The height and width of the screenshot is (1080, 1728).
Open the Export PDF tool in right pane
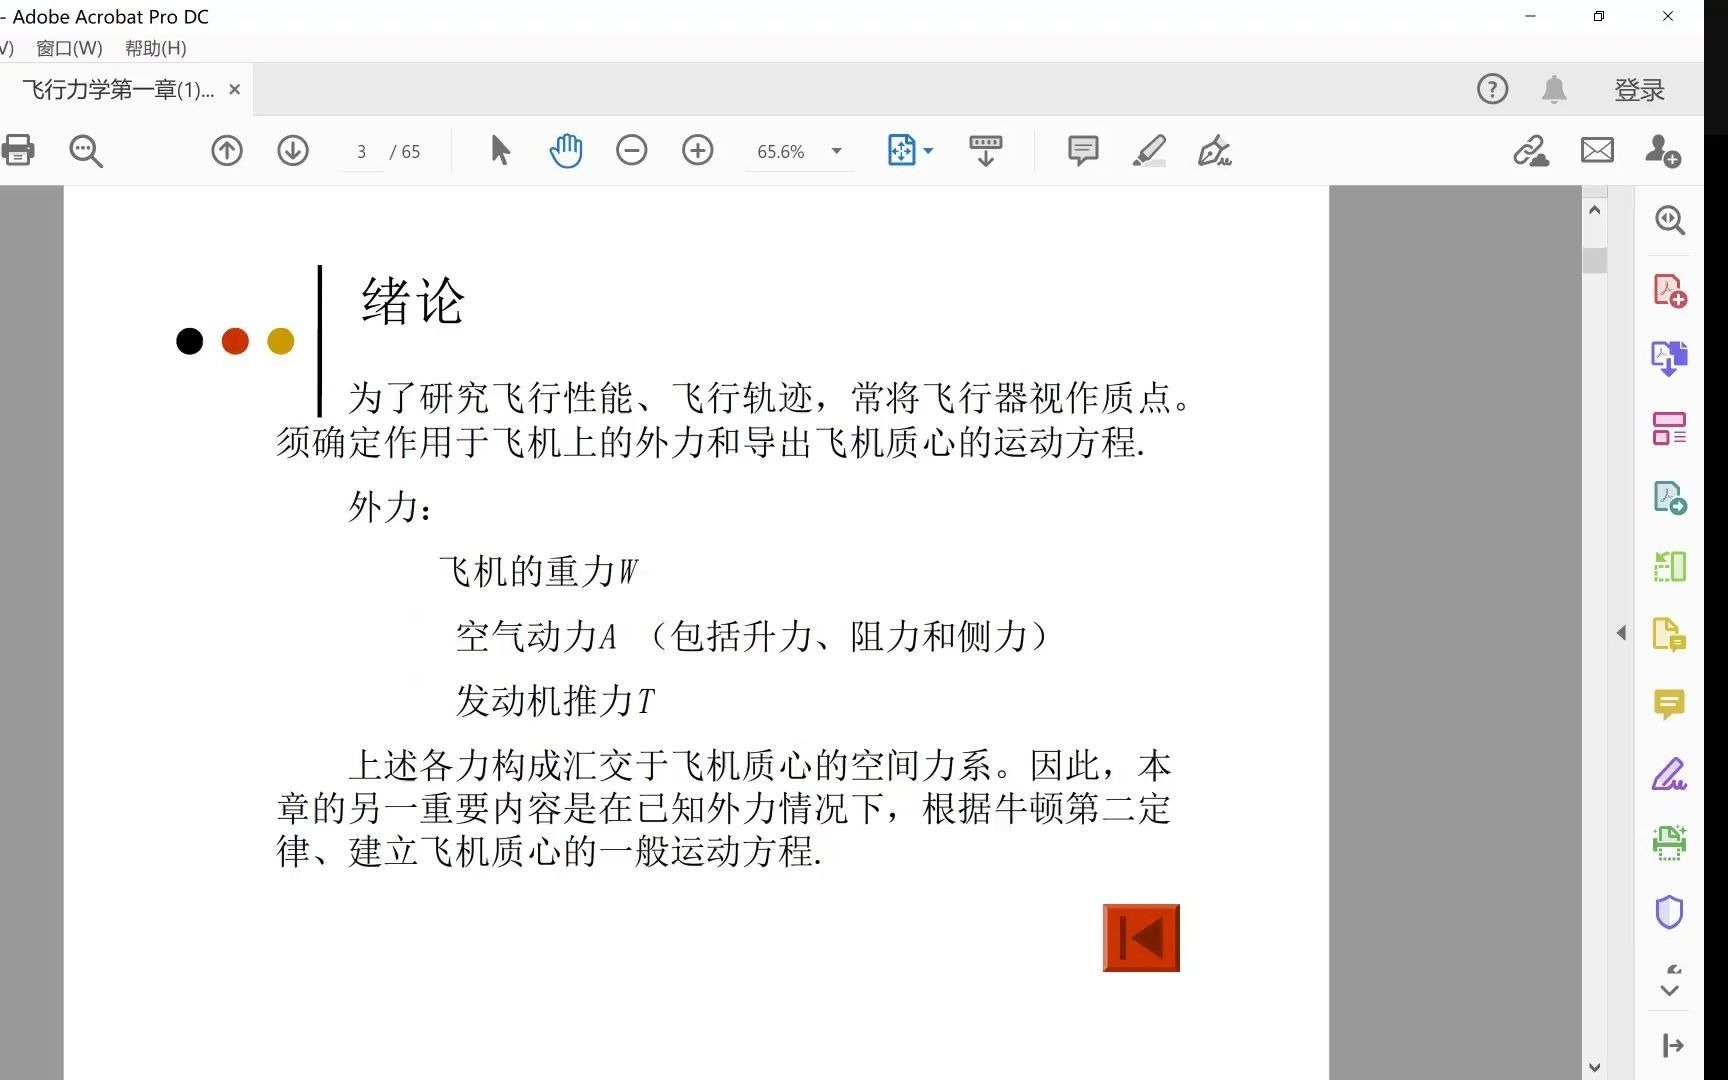coord(1669,358)
